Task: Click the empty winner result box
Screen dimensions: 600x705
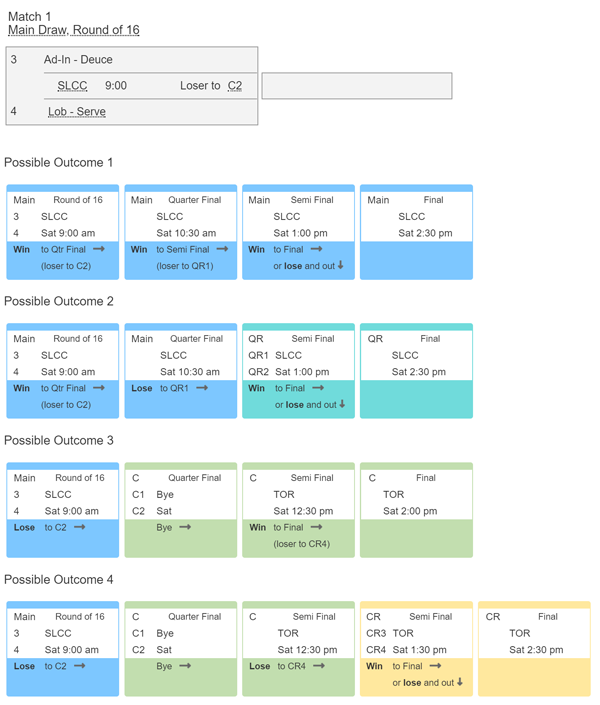Action: (x=357, y=86)
